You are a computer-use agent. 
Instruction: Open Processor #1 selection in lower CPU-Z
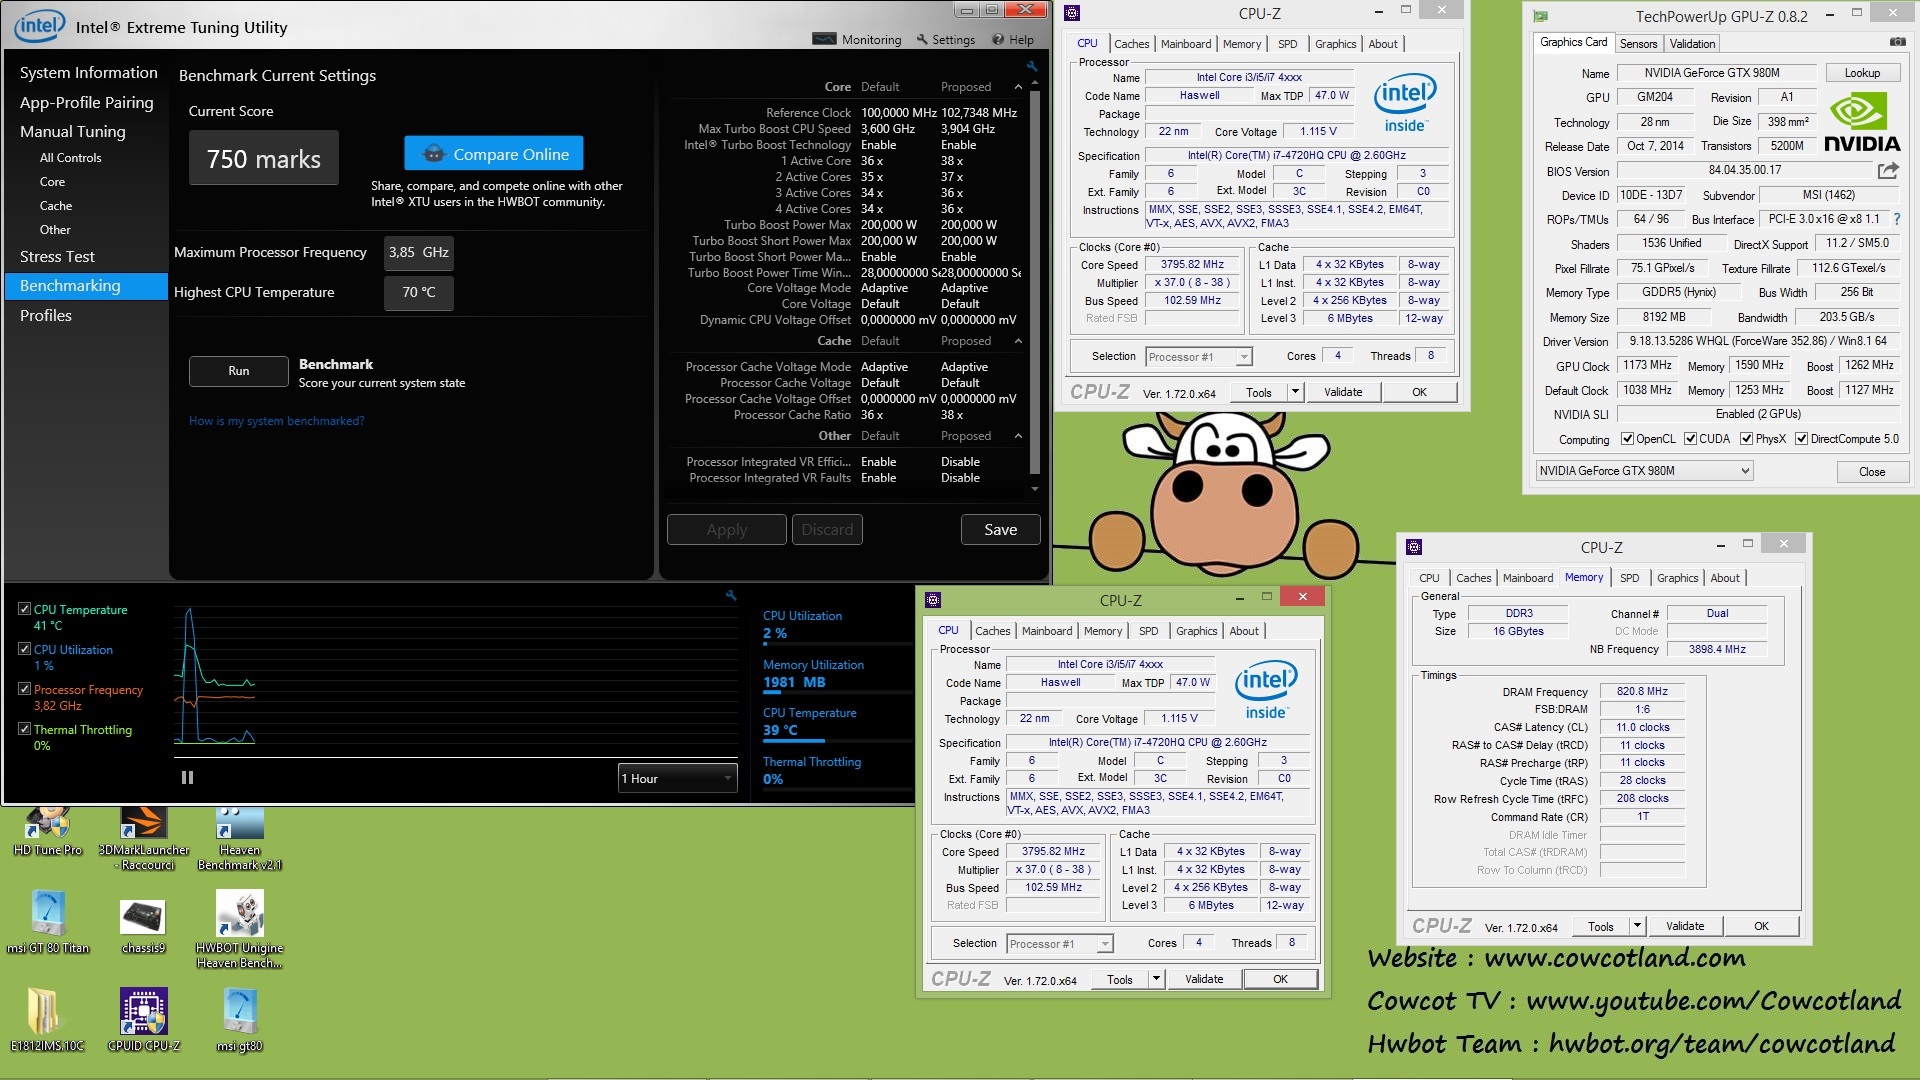[x=1060, y=944]
